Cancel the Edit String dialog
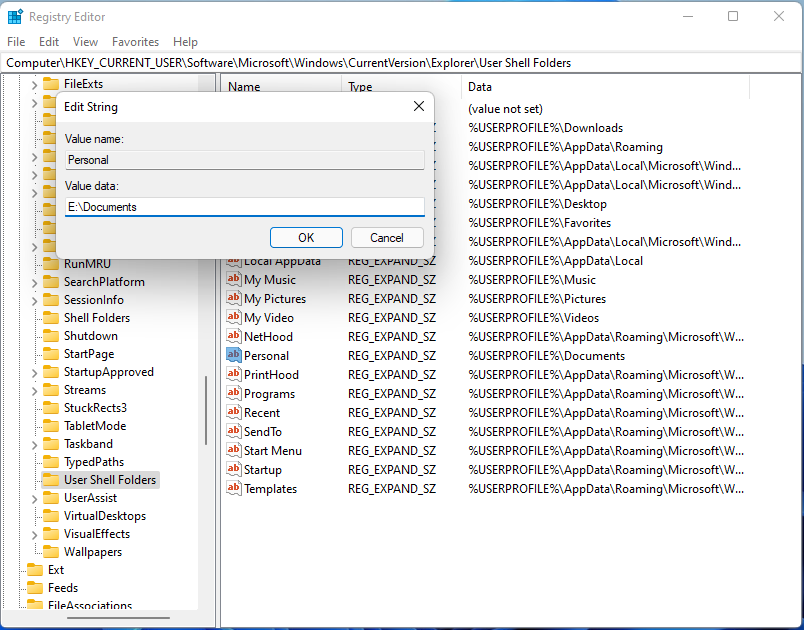 (387, 238)
